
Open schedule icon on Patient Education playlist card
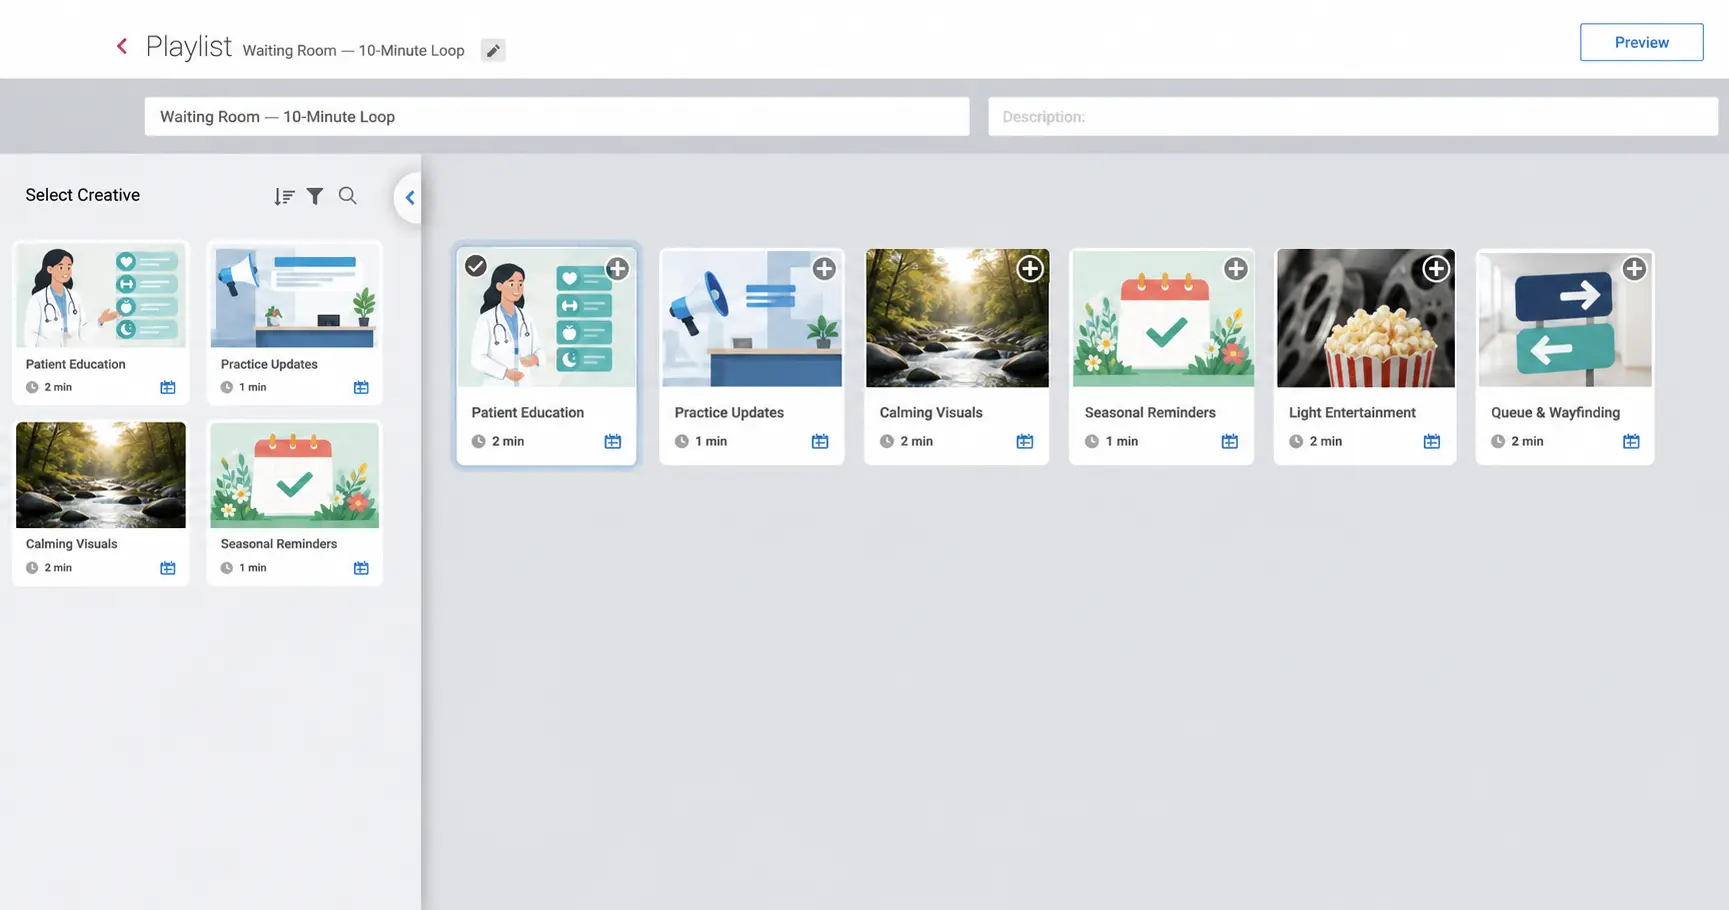pyautogui.click(x=613, y=441)
